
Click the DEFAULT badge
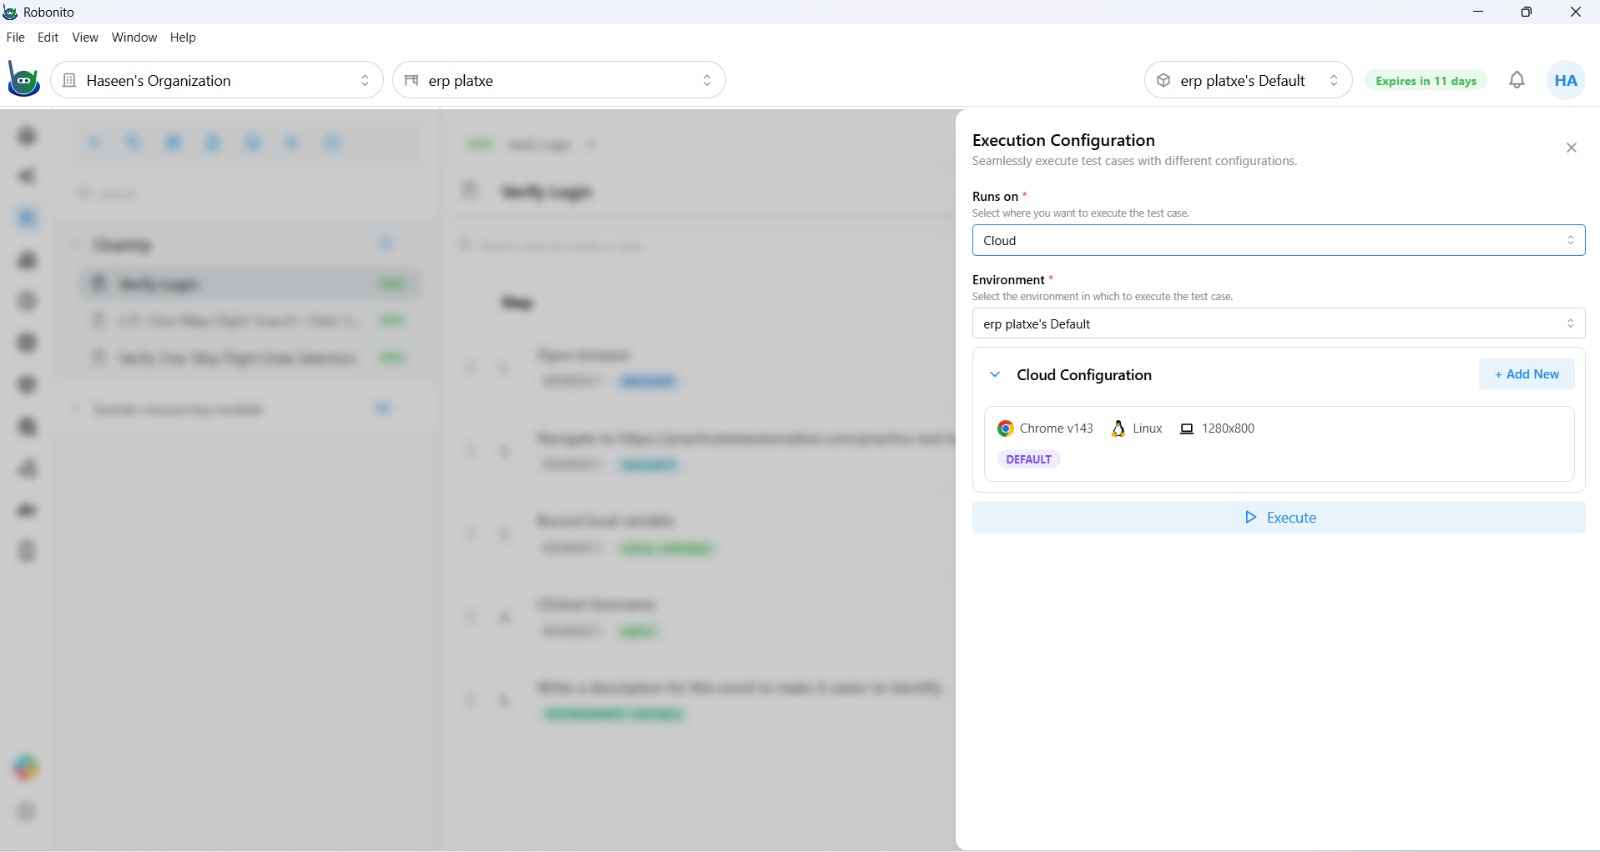(x=1028, y=459)
